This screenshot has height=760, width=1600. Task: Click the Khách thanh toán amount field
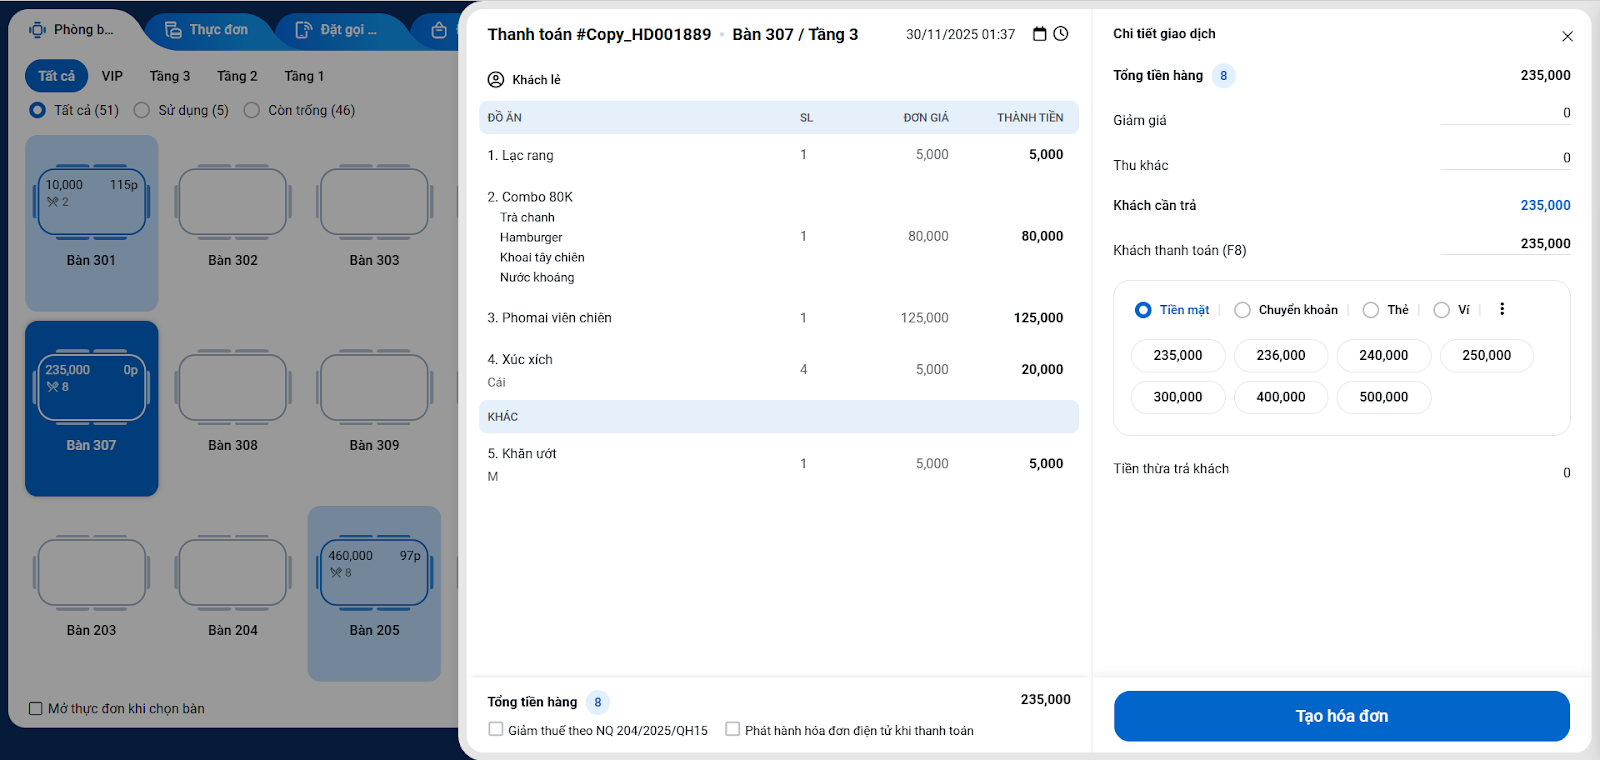(x=1505, y=244)
